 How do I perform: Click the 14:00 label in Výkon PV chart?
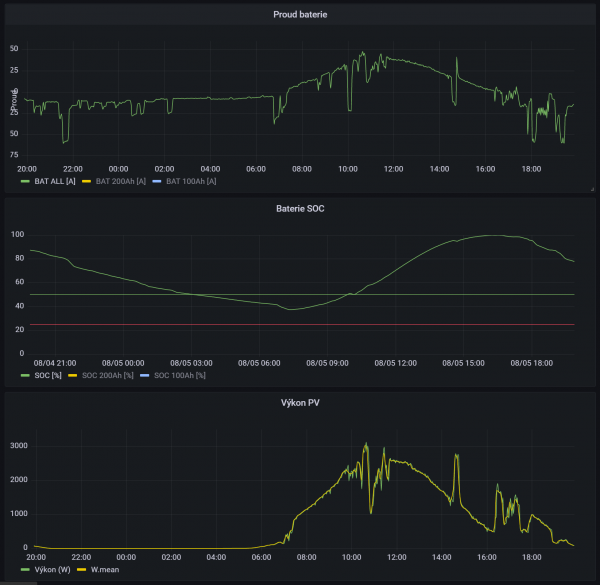pyautogui.click(x=442, y=557)
